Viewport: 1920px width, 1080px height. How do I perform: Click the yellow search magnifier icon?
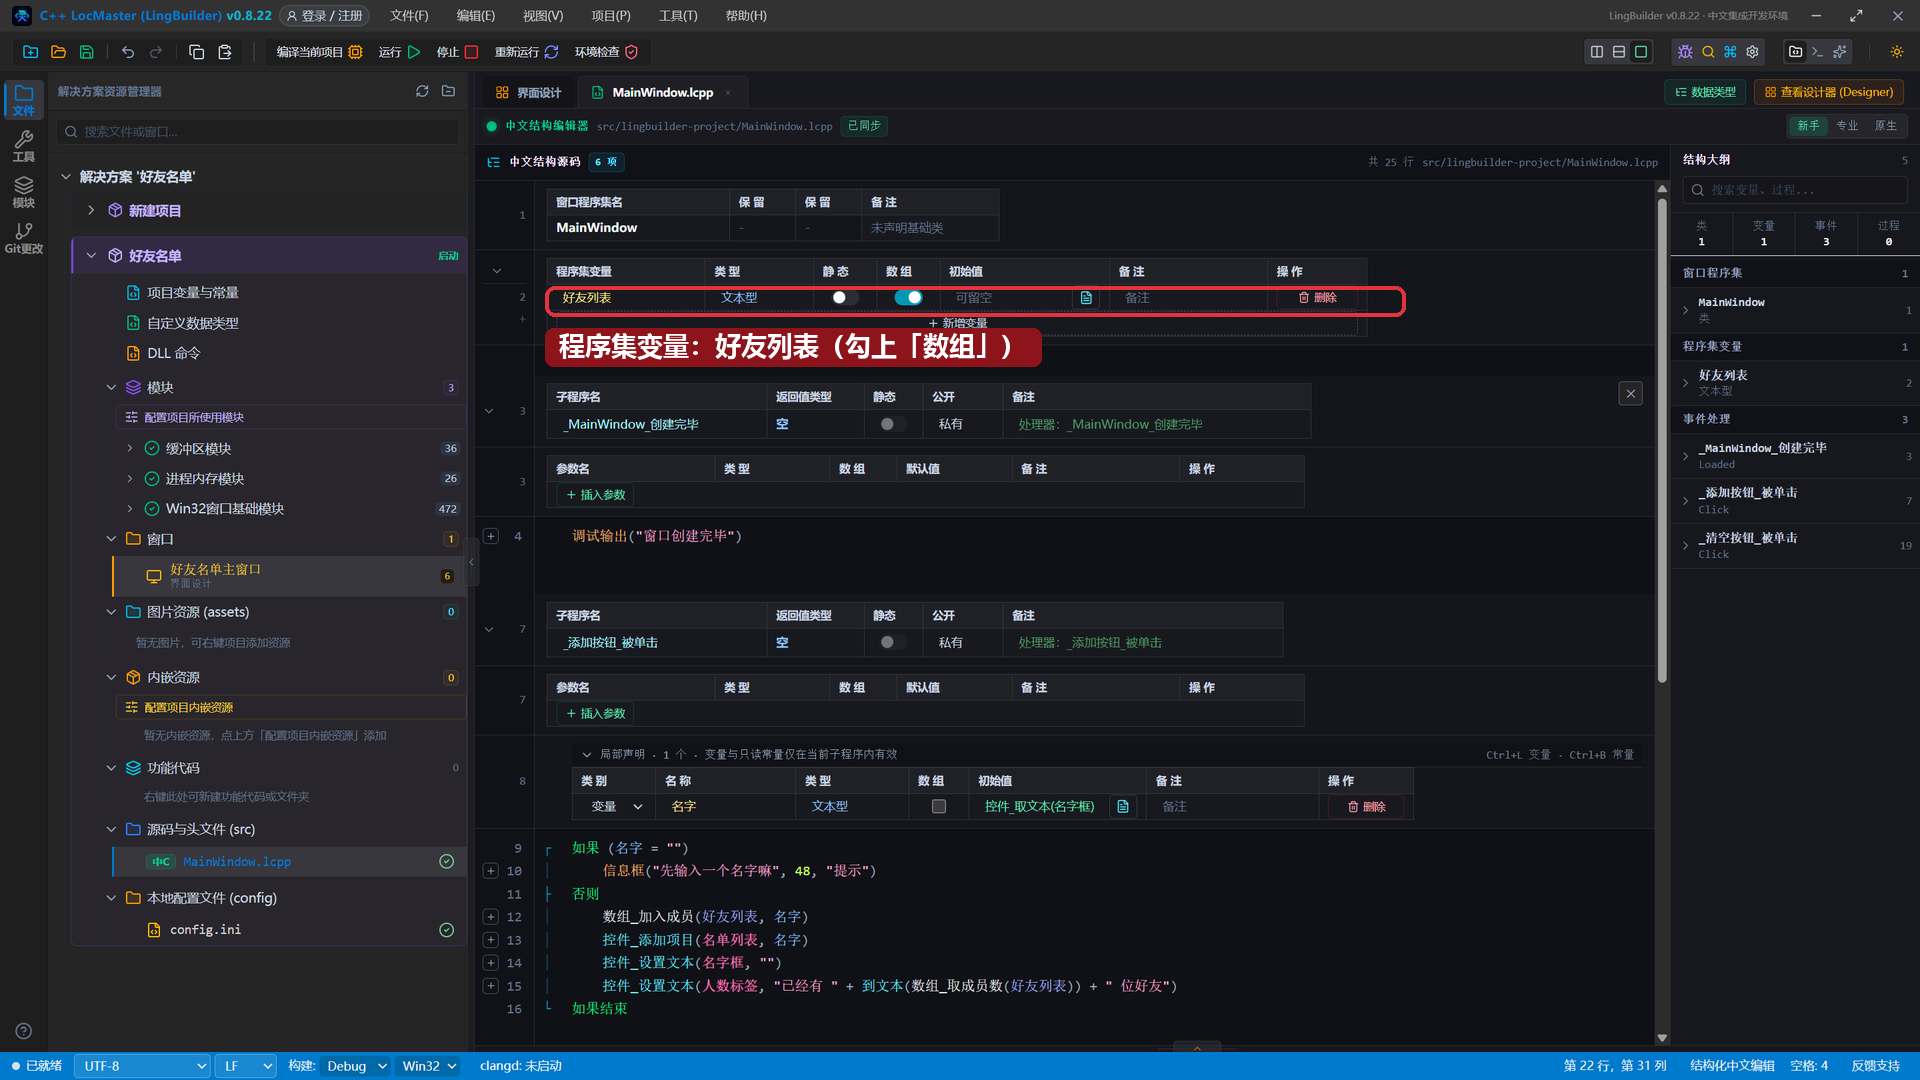coord(1708,52)
